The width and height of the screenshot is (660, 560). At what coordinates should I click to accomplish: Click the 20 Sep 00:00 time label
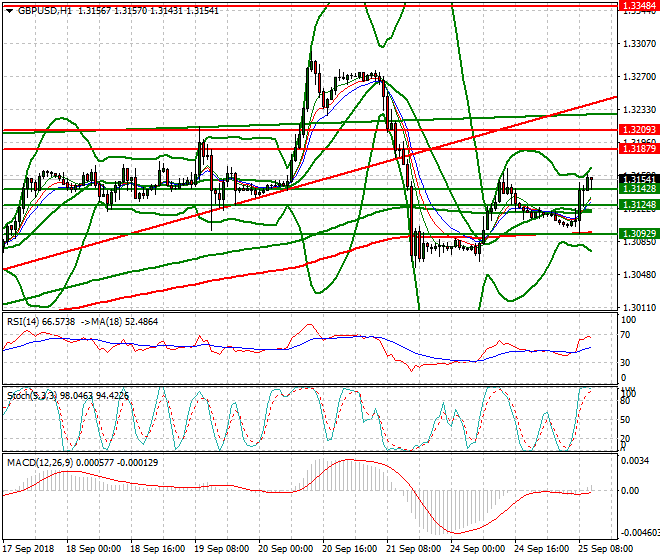tap(285, 549)
